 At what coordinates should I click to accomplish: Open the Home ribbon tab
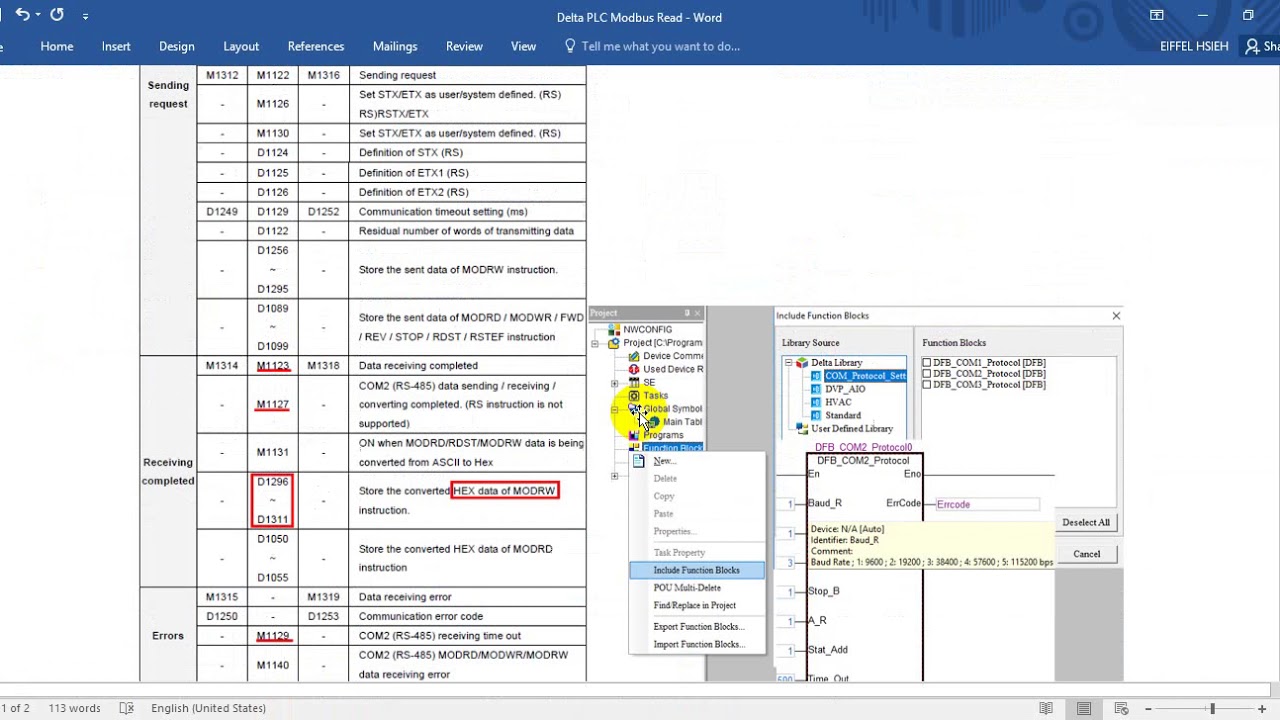[57, 46]
